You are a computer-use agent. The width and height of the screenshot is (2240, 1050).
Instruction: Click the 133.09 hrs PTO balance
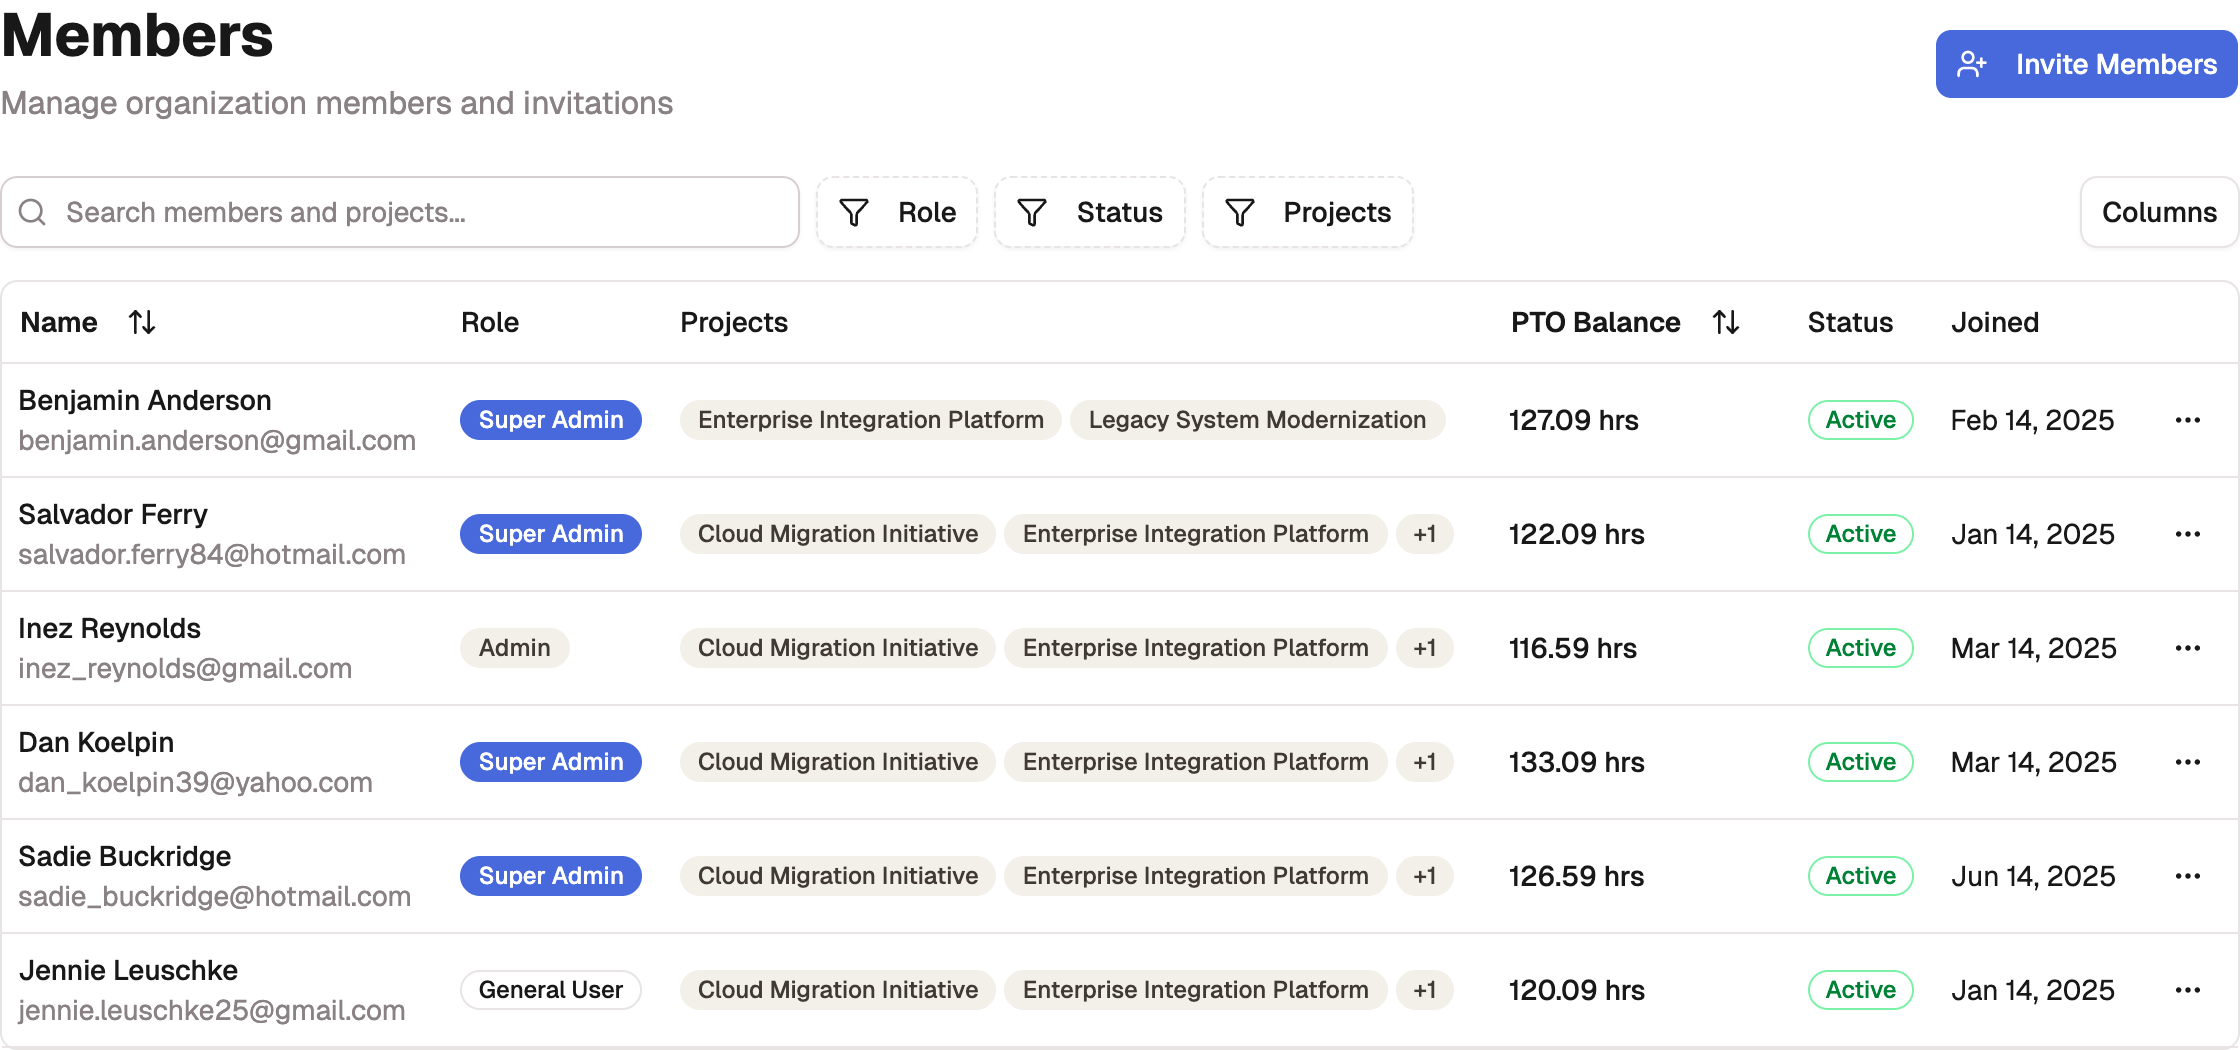coord(1577,762)
